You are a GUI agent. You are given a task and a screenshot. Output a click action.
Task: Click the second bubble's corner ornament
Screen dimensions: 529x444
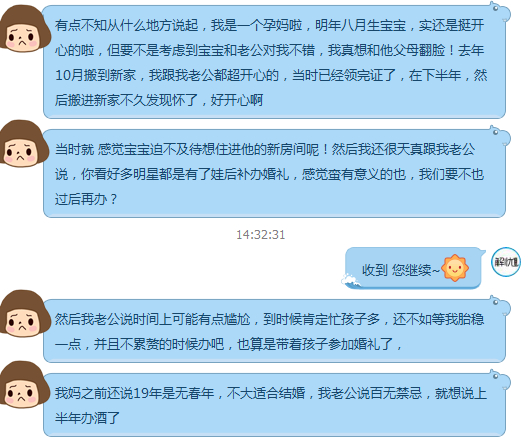pos(500,135)
